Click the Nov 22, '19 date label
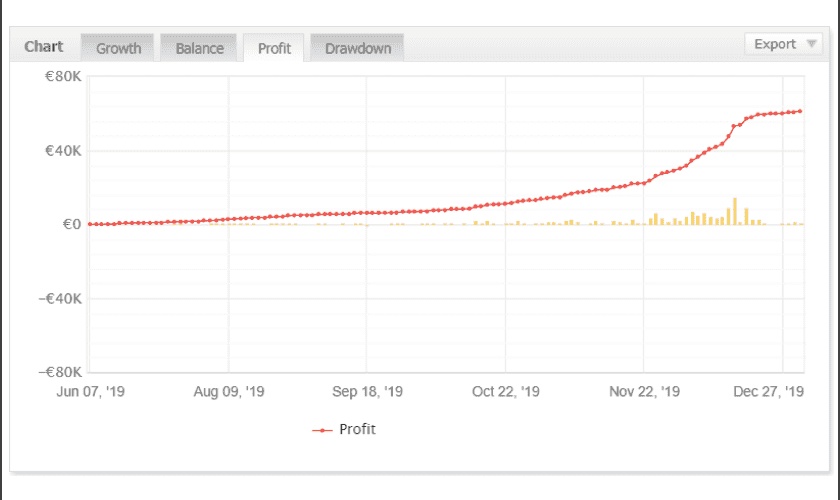This screenshot has height=500, width=840. [644, 392]
